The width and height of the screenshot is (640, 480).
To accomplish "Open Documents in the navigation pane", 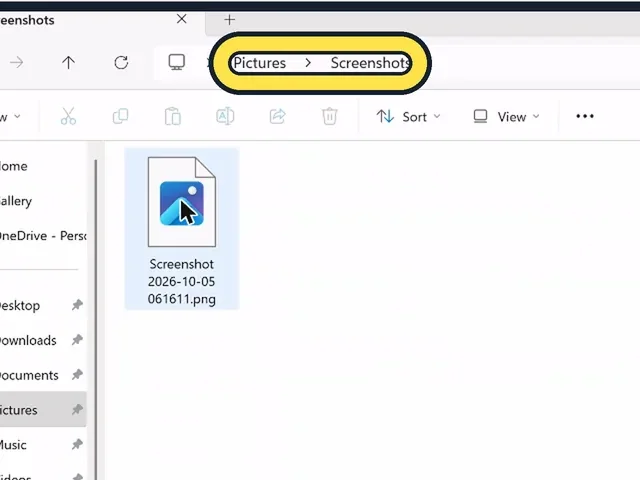I will pyautogui.click(x=29, y=375).
